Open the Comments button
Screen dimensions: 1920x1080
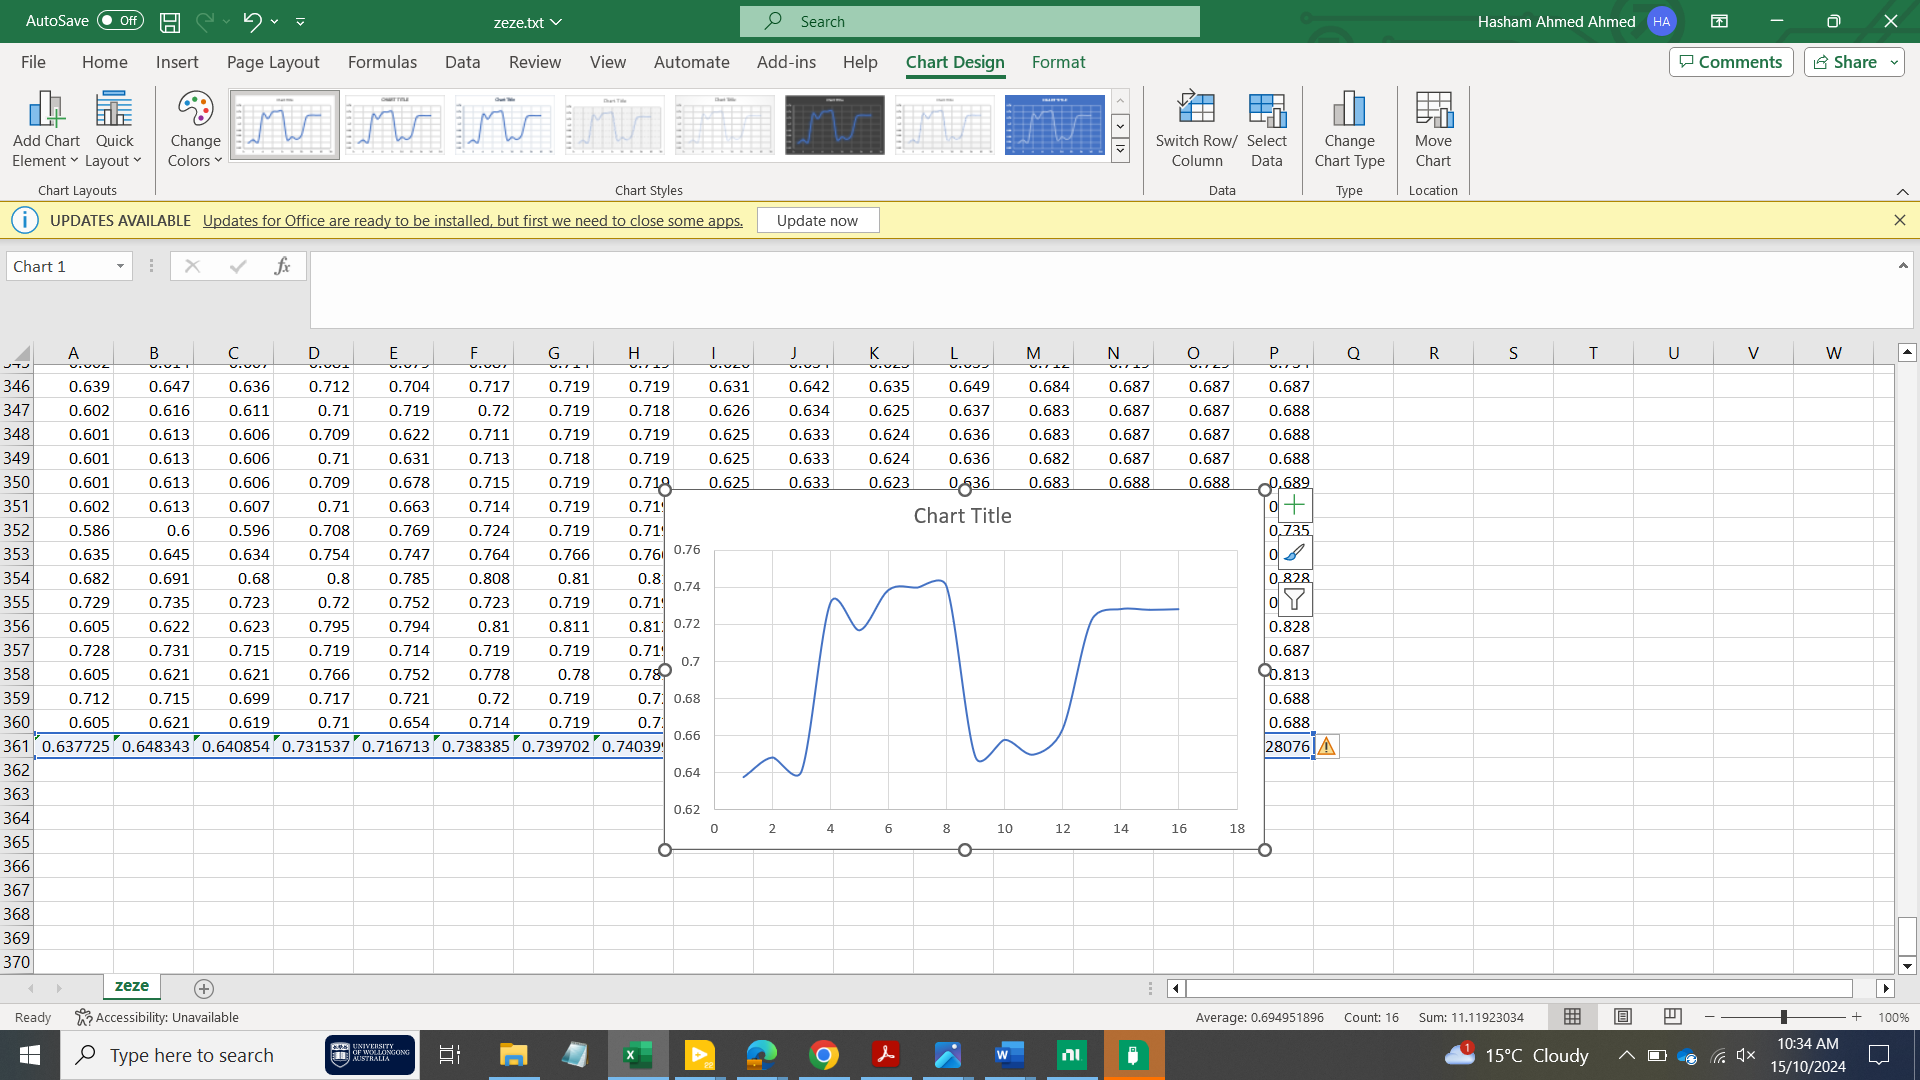[1730, 62]
